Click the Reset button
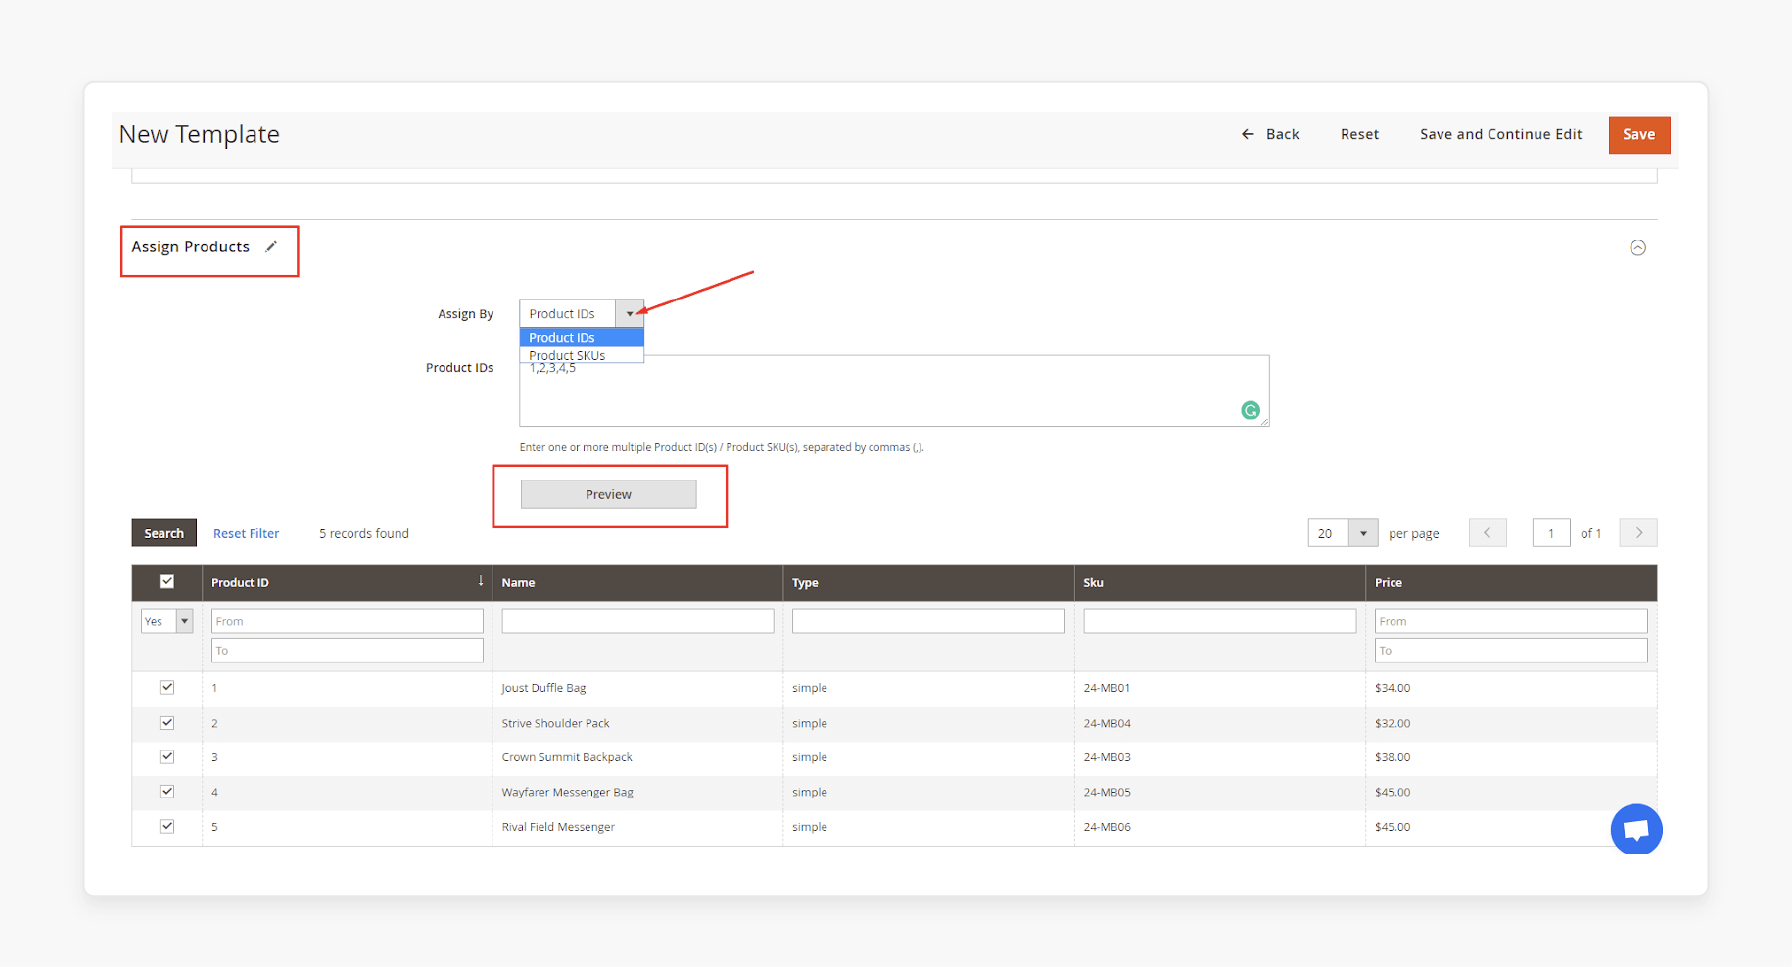The image size is (1792, 967). click(1359, 134)
